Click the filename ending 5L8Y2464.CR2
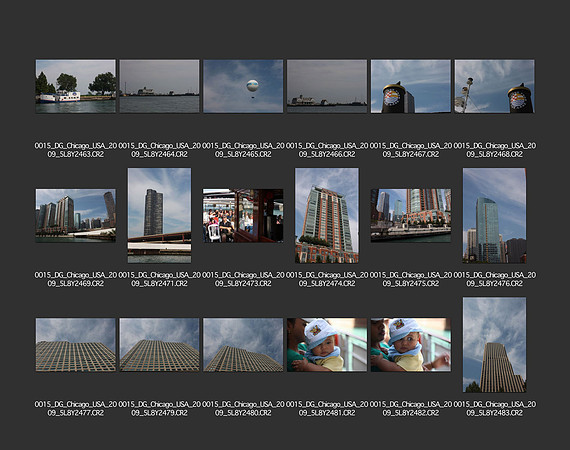 click(159, 150)
